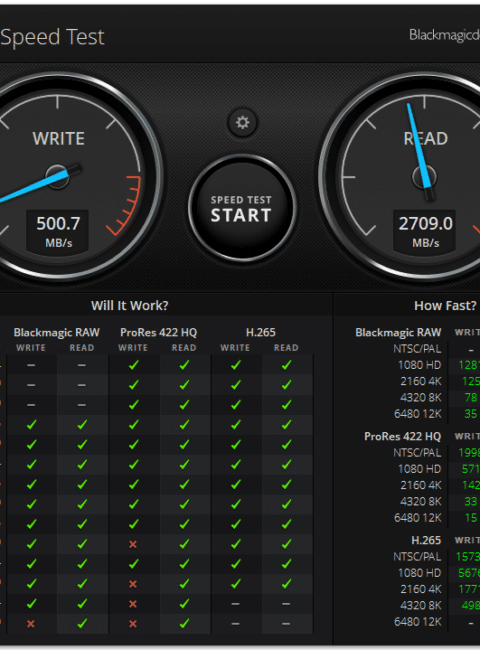The width and height of the screenshot is (480, 650).
Task: Select NTSC/PAL row under How Fast Blackmagic RAW
Action: [x=417, y=349]
